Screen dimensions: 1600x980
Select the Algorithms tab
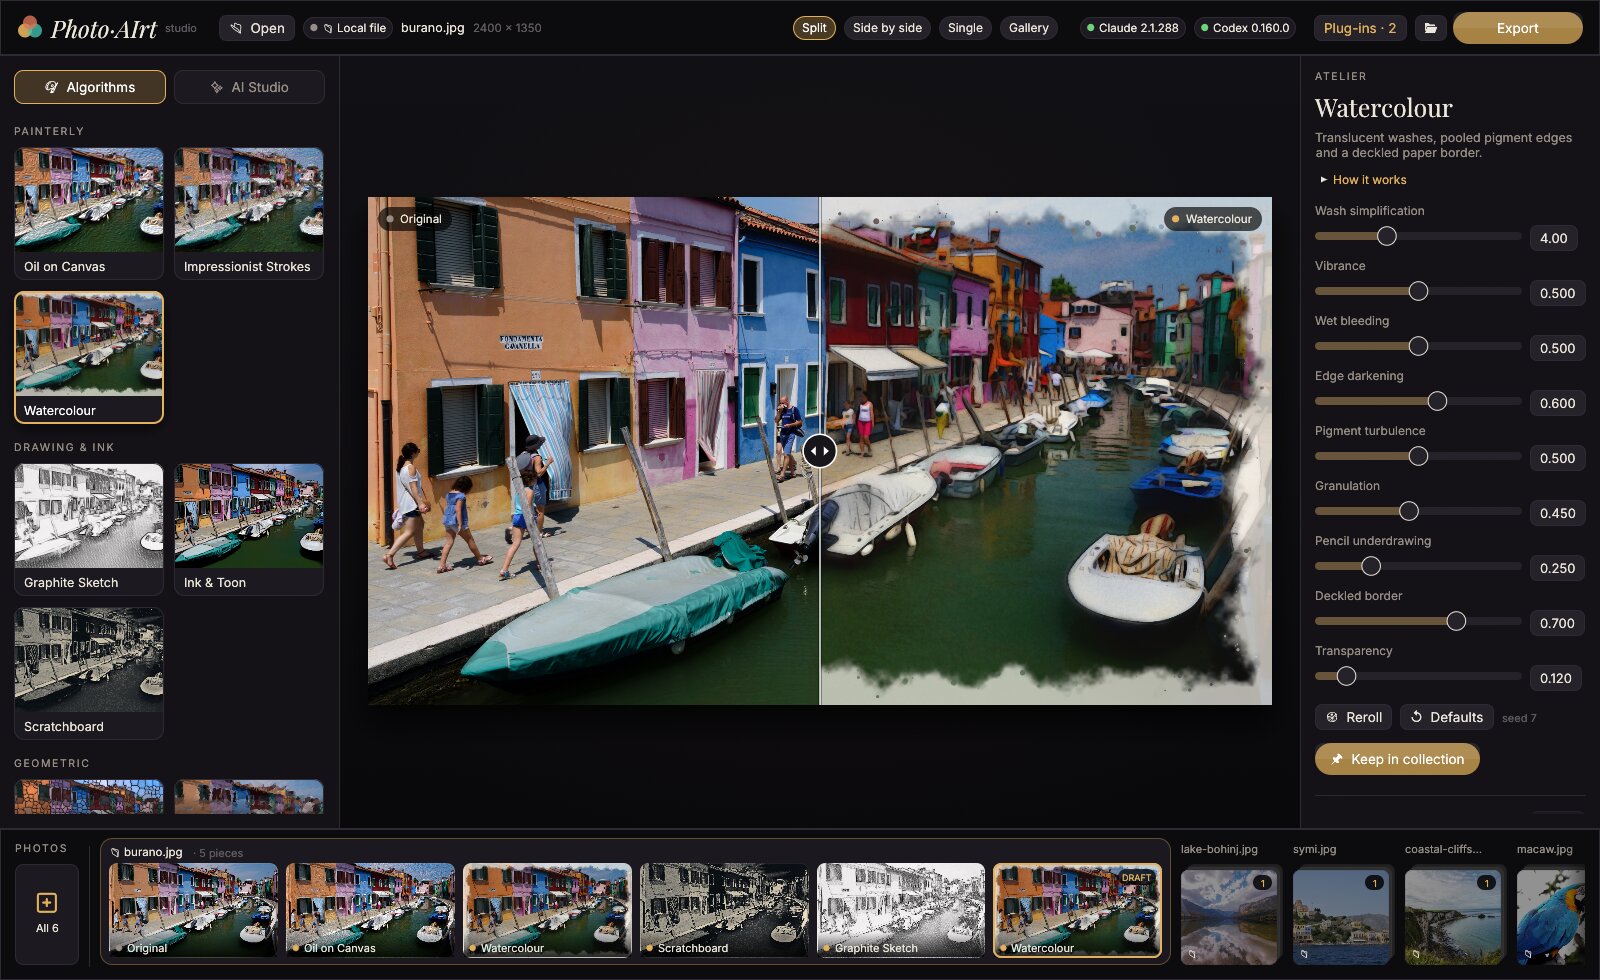point(90,87)
